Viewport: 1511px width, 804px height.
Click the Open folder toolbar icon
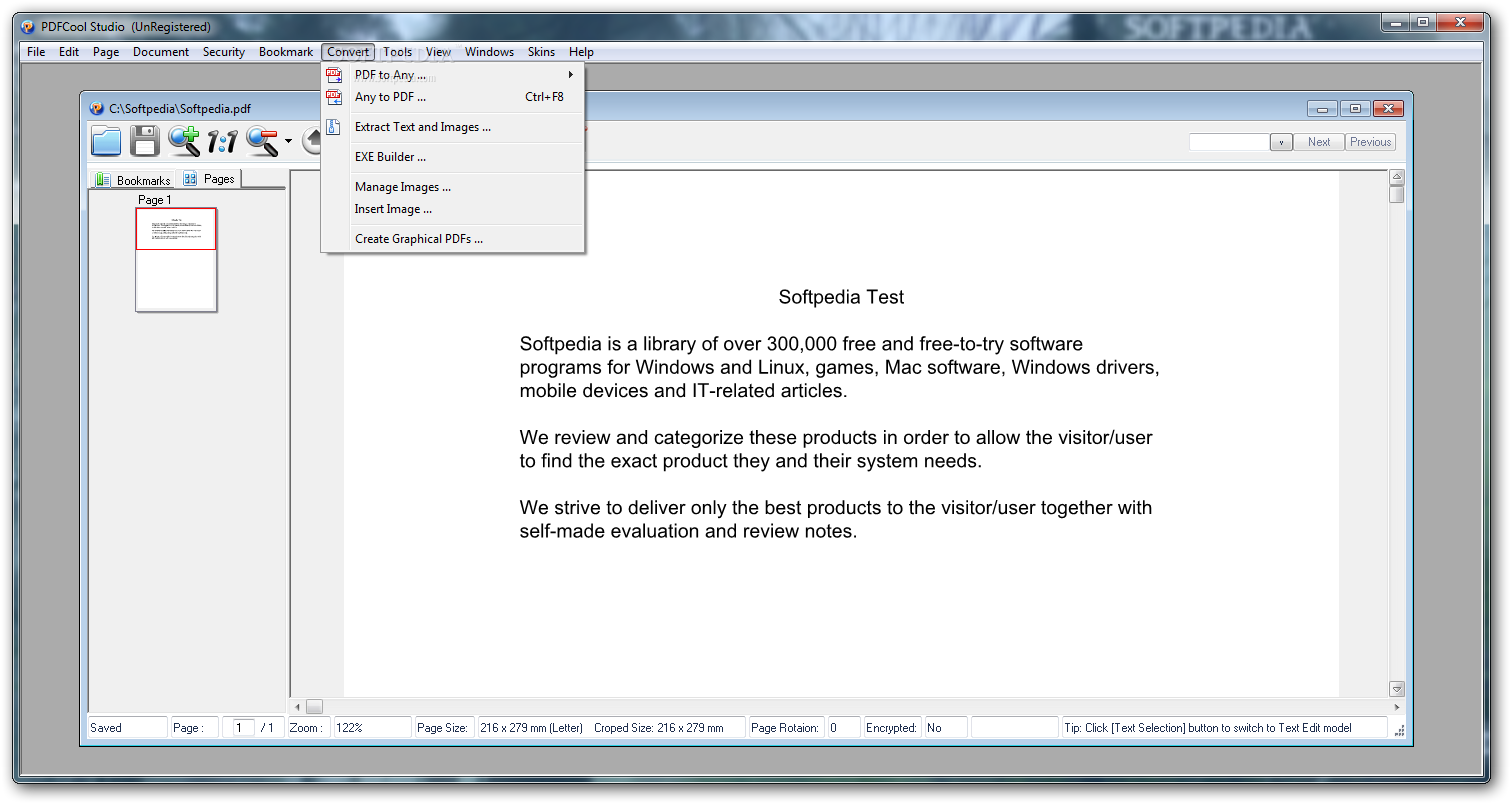click(106, 141)
